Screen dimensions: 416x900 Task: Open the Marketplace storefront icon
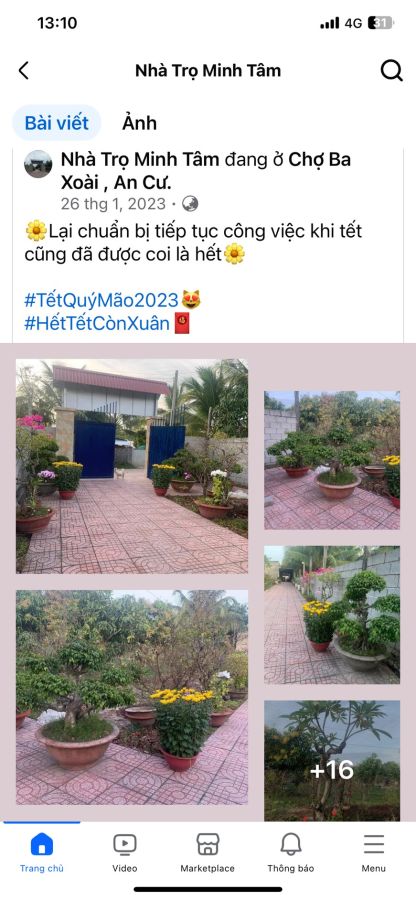click(208, 845)
